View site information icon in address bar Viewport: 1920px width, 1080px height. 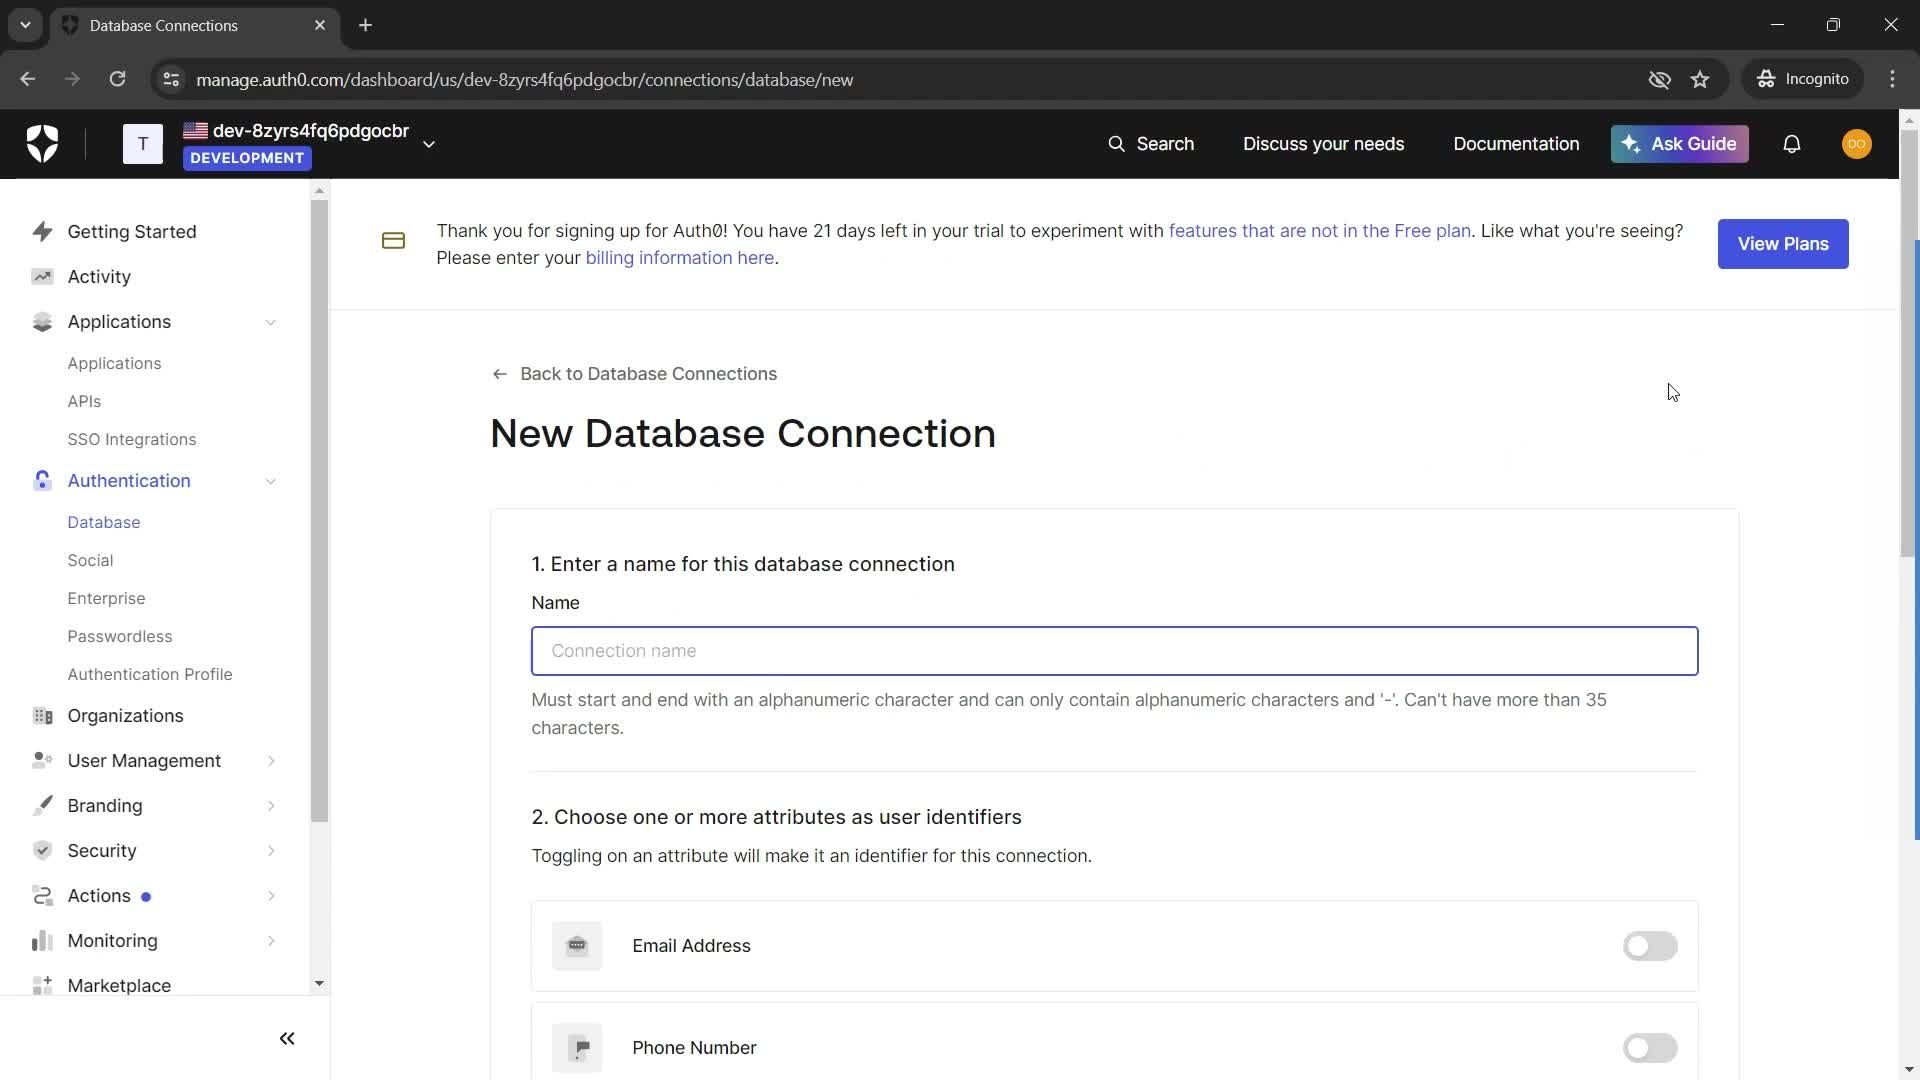(171, 79)
